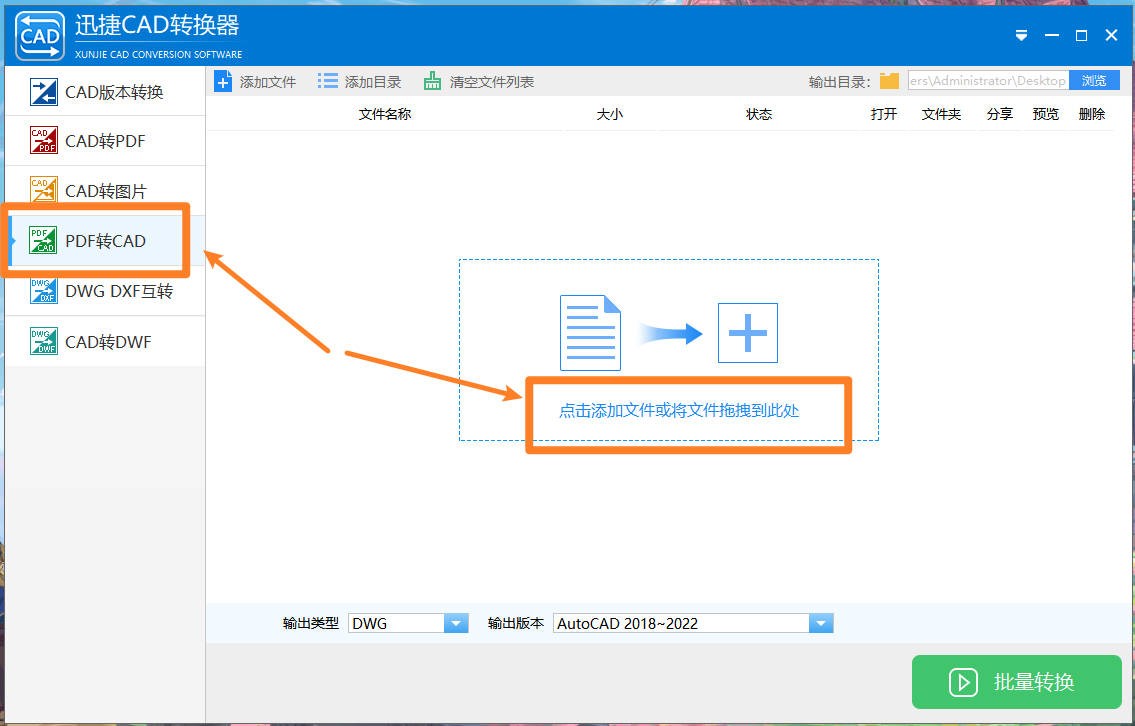Open the DWG dropdown arrow button
The width and height of the screenshot is (1135, 726).
click(x=456, y=622)
